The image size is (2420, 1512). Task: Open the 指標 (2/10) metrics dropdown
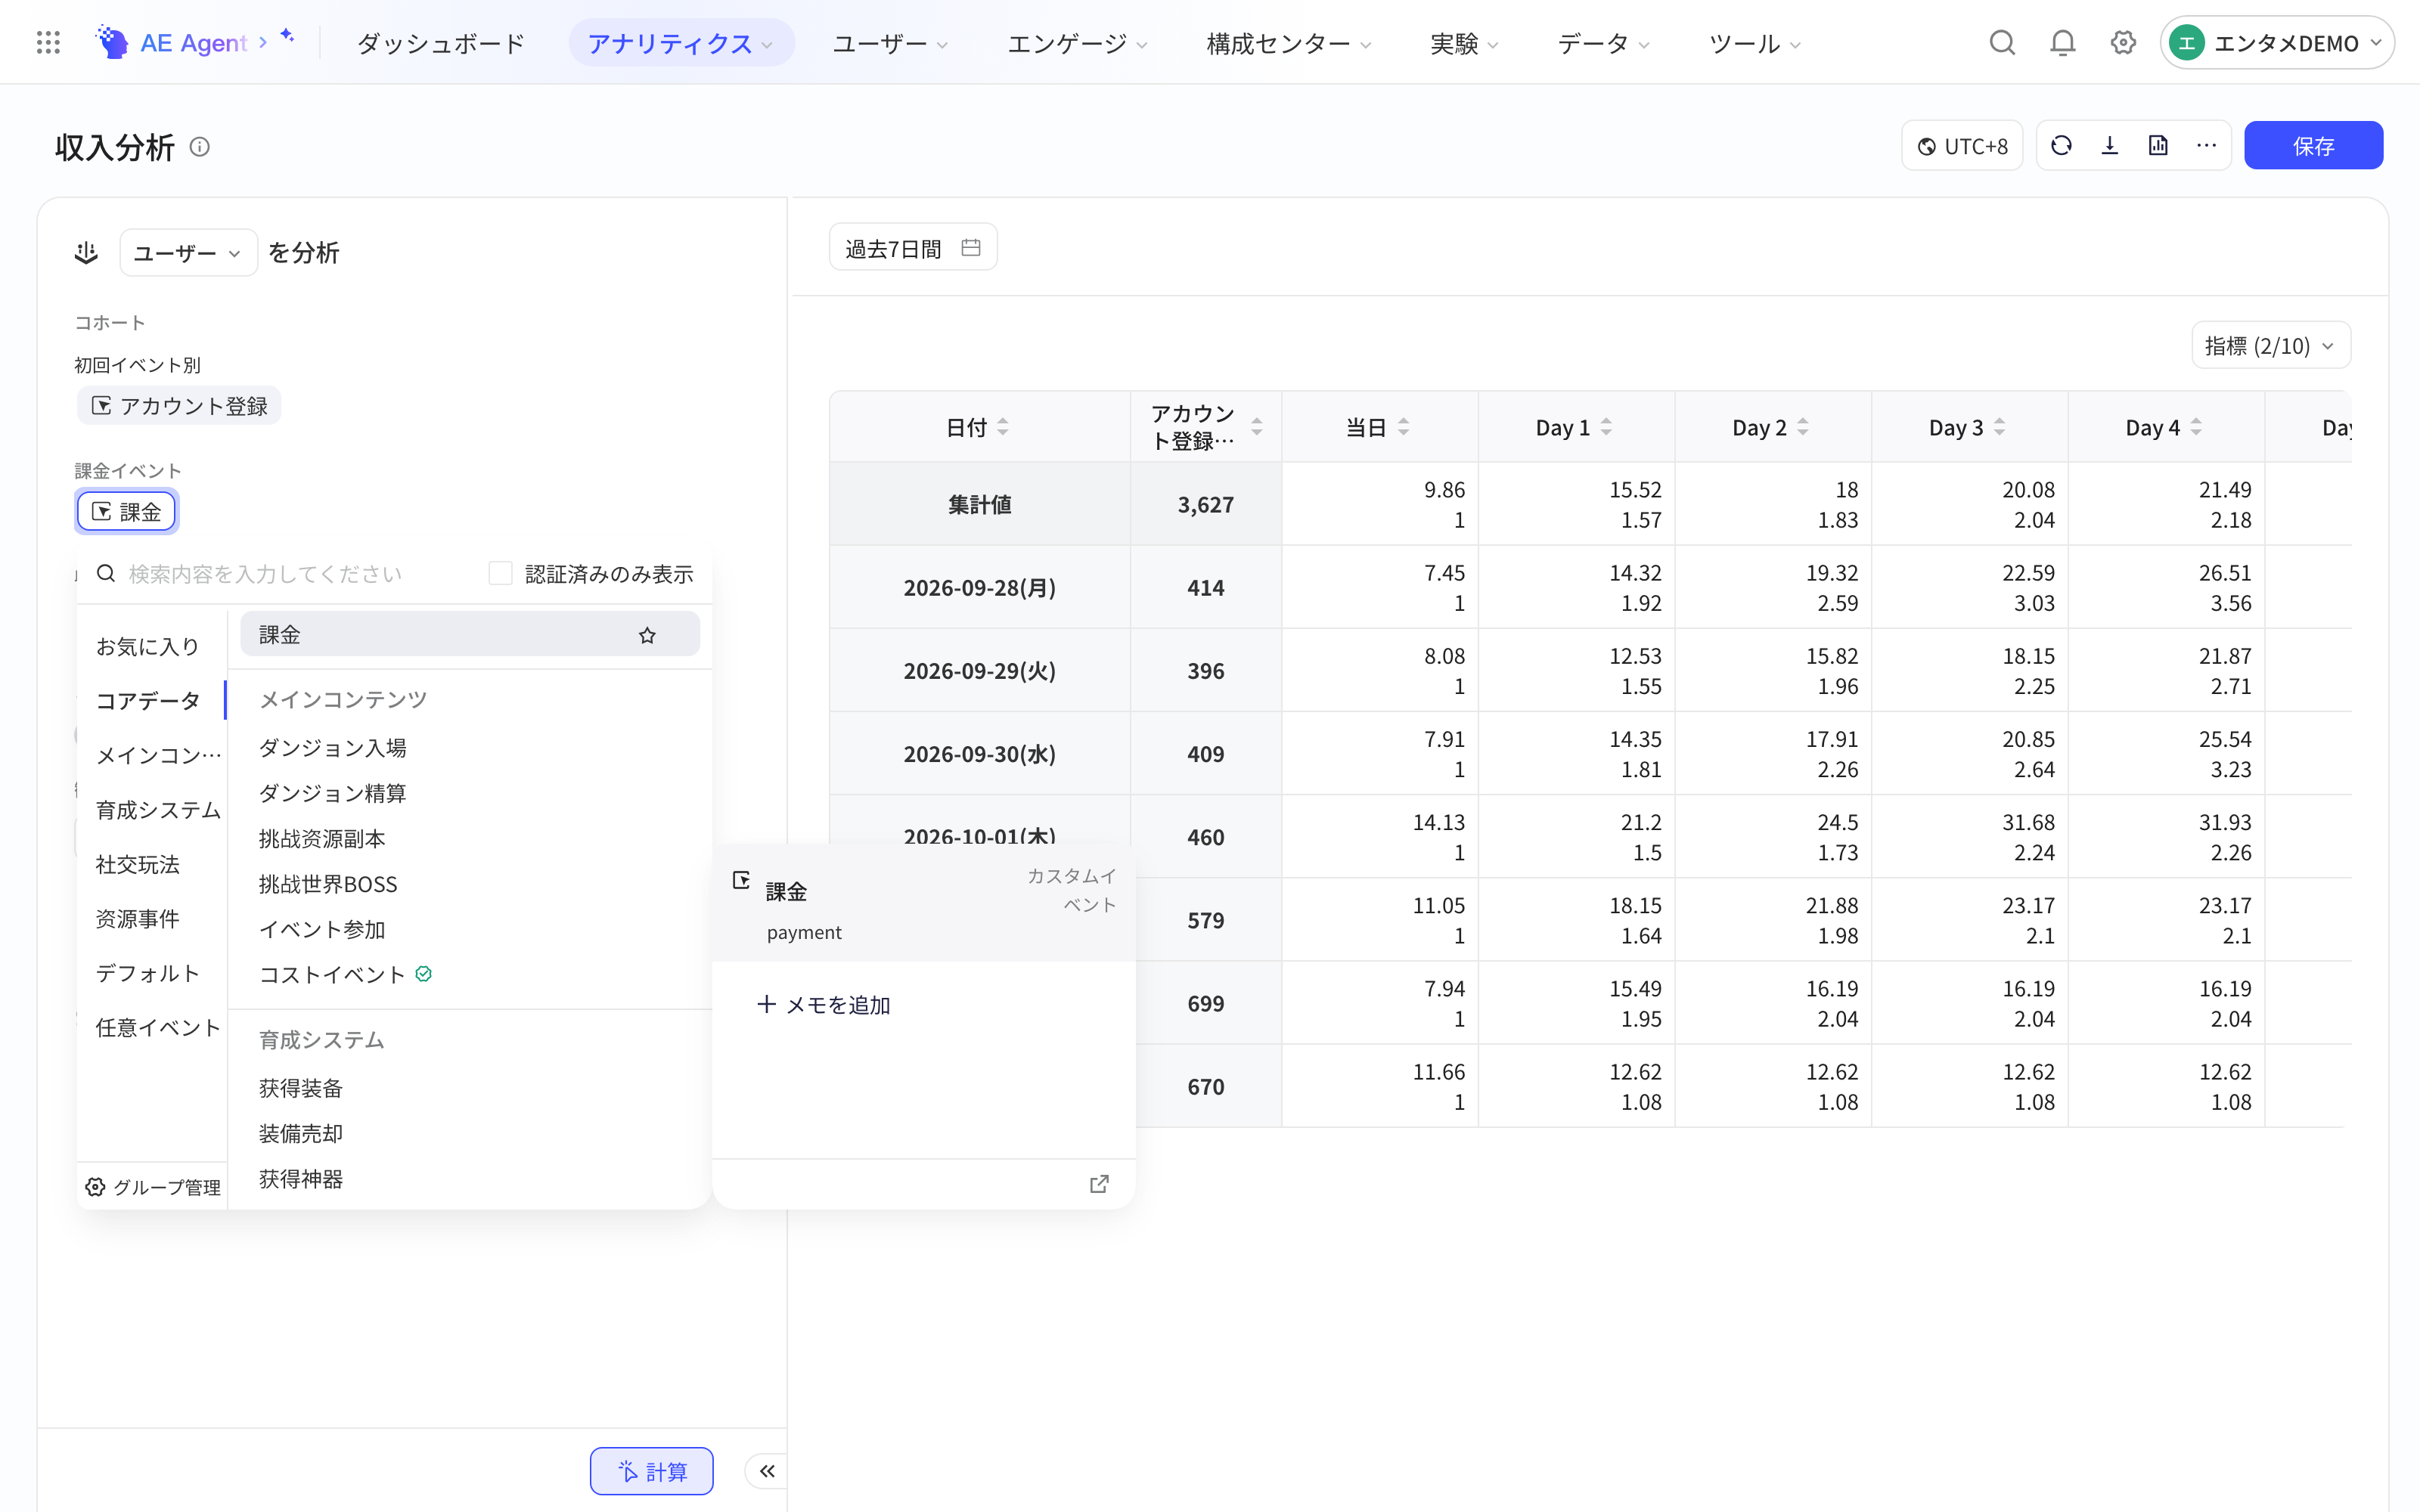pos(2270,346)
